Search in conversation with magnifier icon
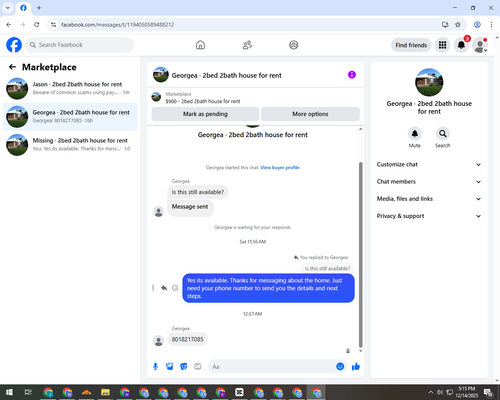This screenshot has width=500, height=400. [443, 134]
